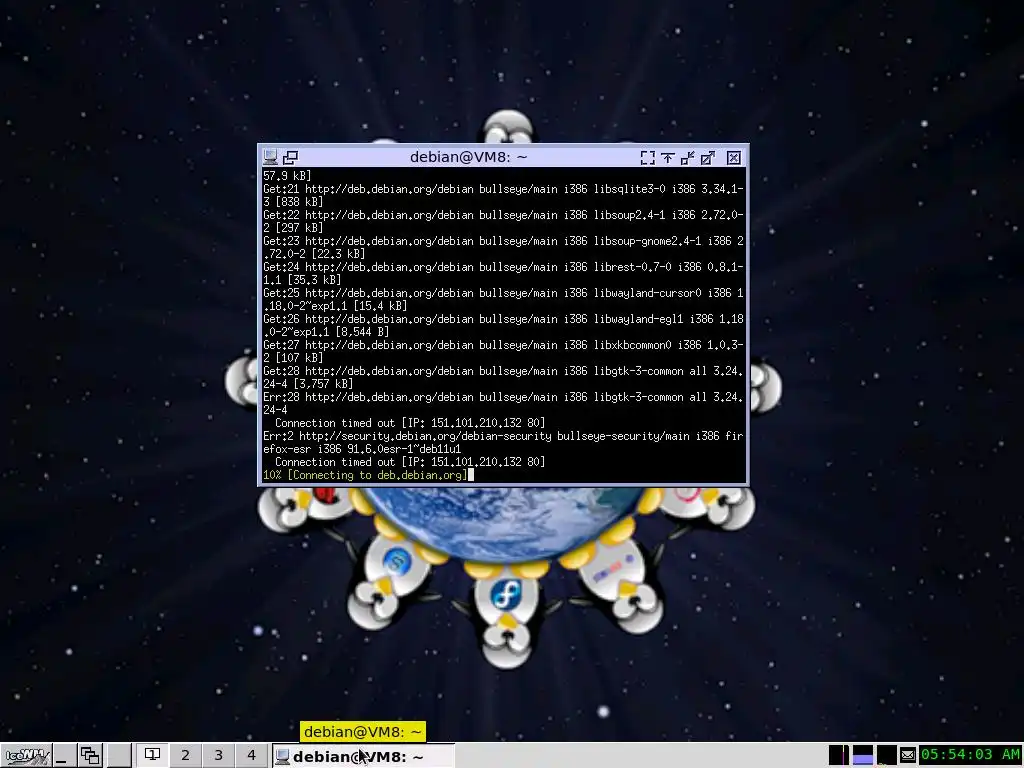The image size is (1024, 768).
Task: Switch to workspace 1
Action: coord(152,756)
